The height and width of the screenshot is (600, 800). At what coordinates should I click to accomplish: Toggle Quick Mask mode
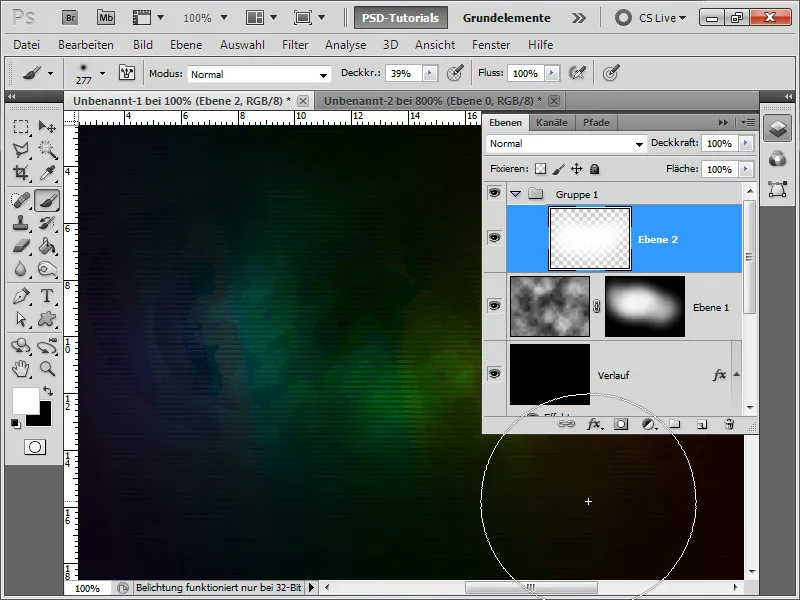tap(35, 447)
